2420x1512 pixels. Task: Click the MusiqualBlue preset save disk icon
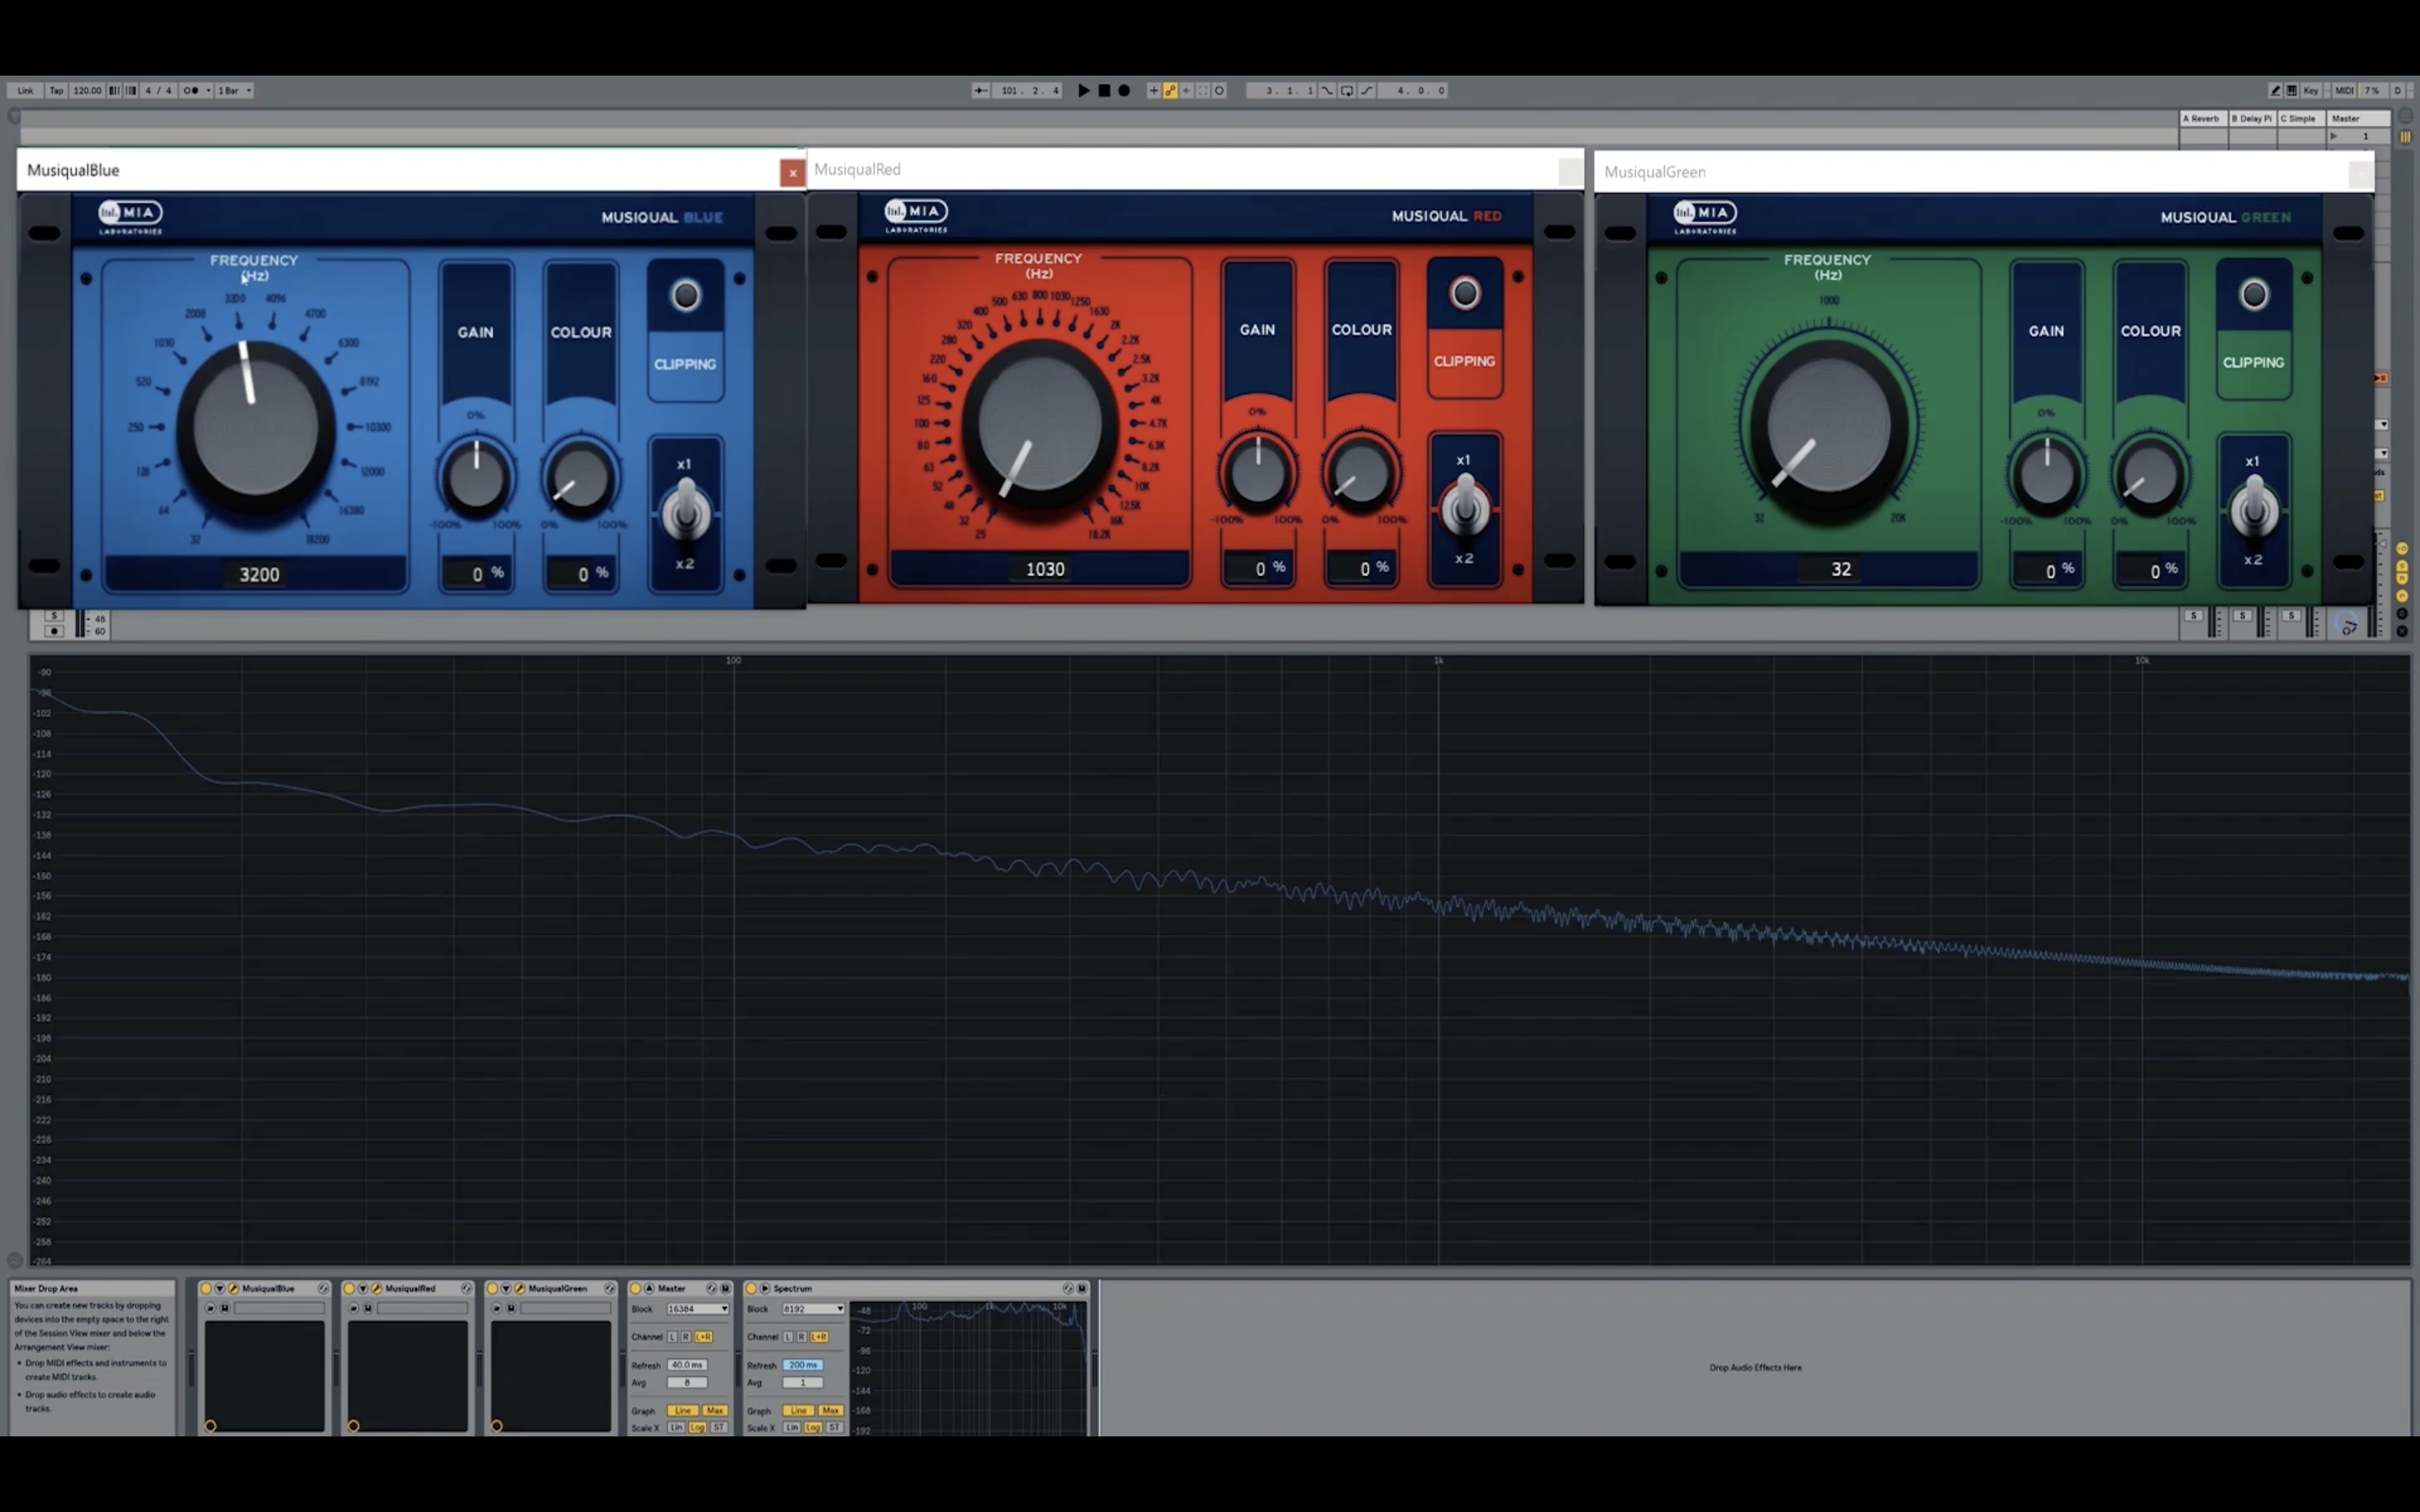[x=225, y=1308]
